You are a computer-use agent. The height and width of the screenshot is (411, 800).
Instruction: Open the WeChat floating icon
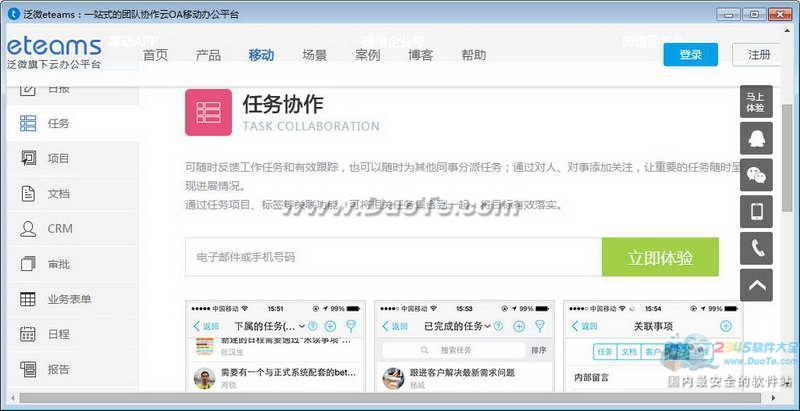[756, 175]
